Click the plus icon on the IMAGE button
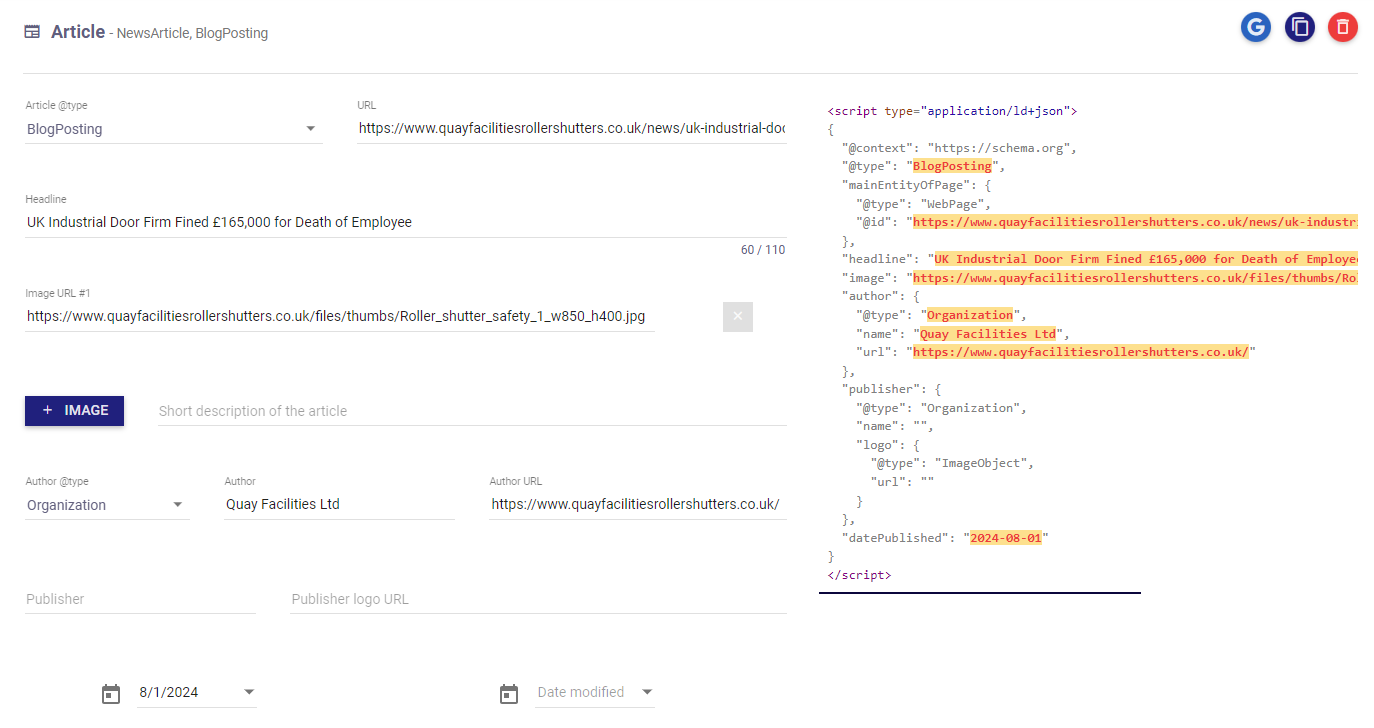 click(x=46, y=410)
